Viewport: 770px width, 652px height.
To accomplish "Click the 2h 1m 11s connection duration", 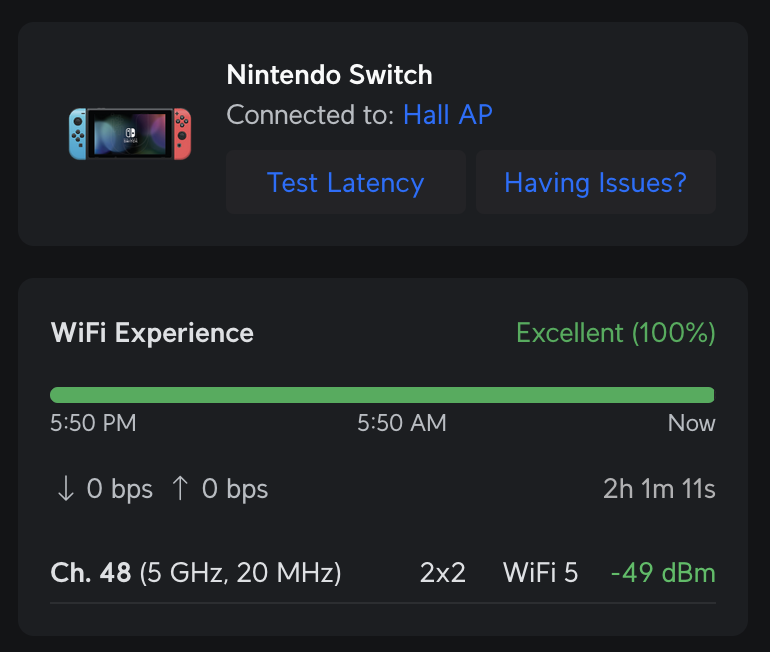I will 659,489.
